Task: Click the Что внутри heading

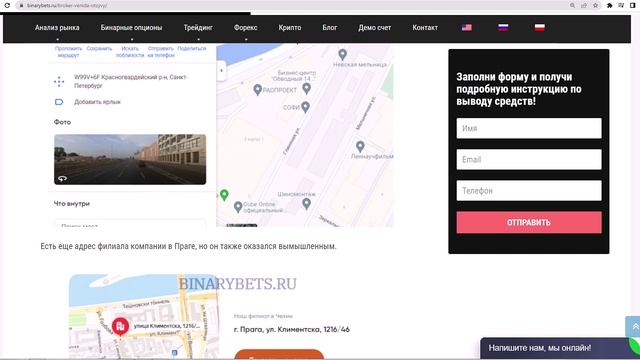Action: (x=71, y=203)
